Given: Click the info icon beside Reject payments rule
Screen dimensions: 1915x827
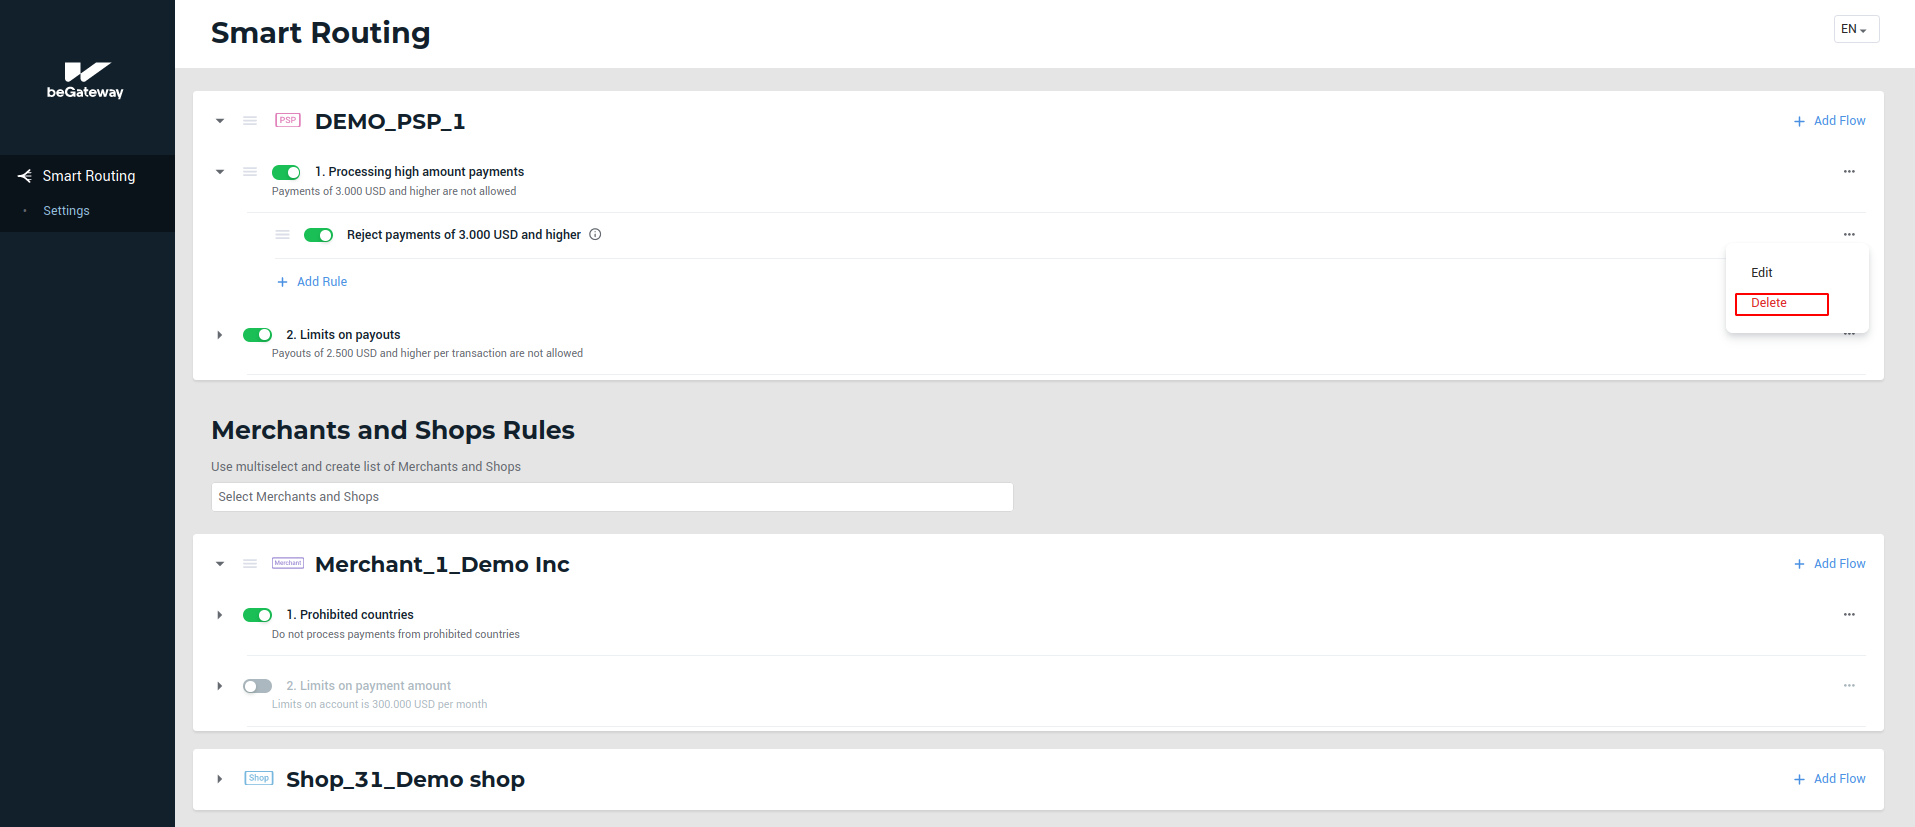Looking at the screenshot, I should 595,235.
